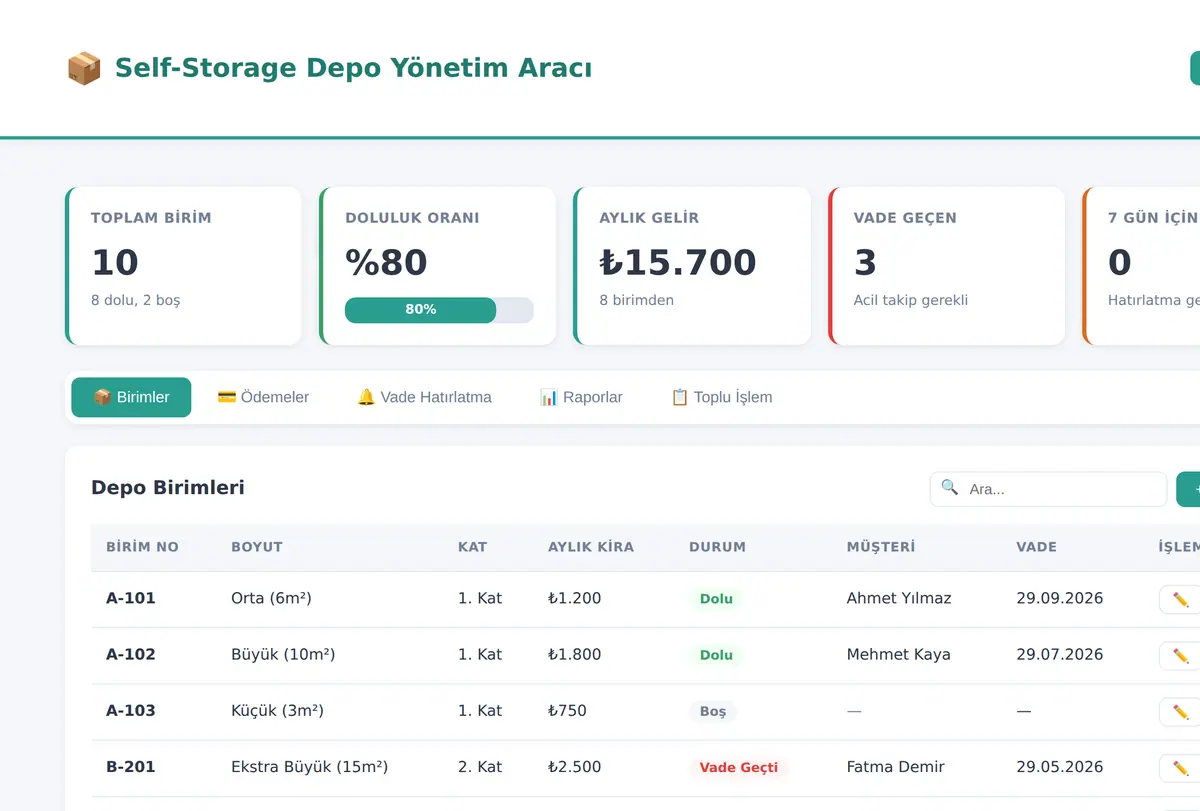Click the box icon in the page title
This screenshot has width=1200, height=811.
pos(84,68)
